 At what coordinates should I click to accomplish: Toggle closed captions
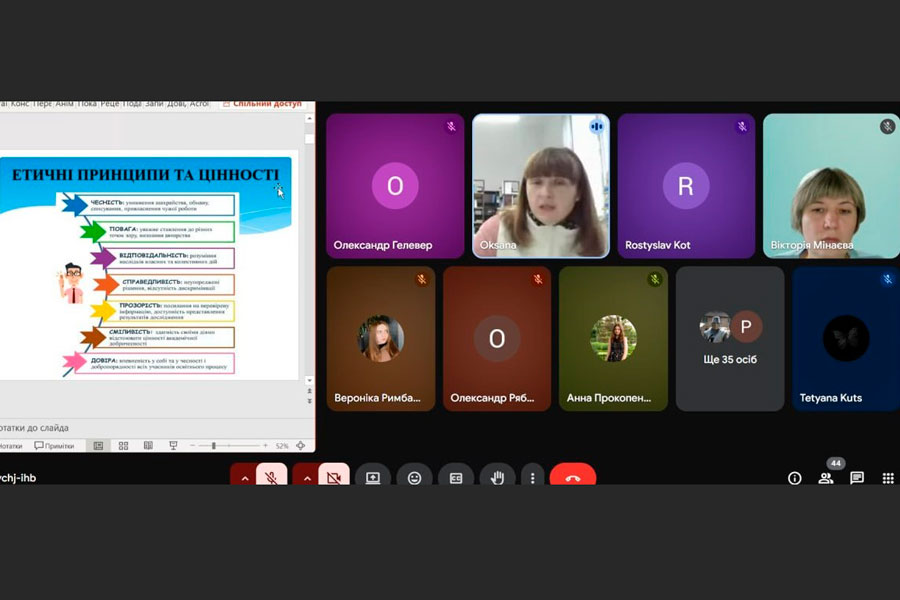point(456,478)
